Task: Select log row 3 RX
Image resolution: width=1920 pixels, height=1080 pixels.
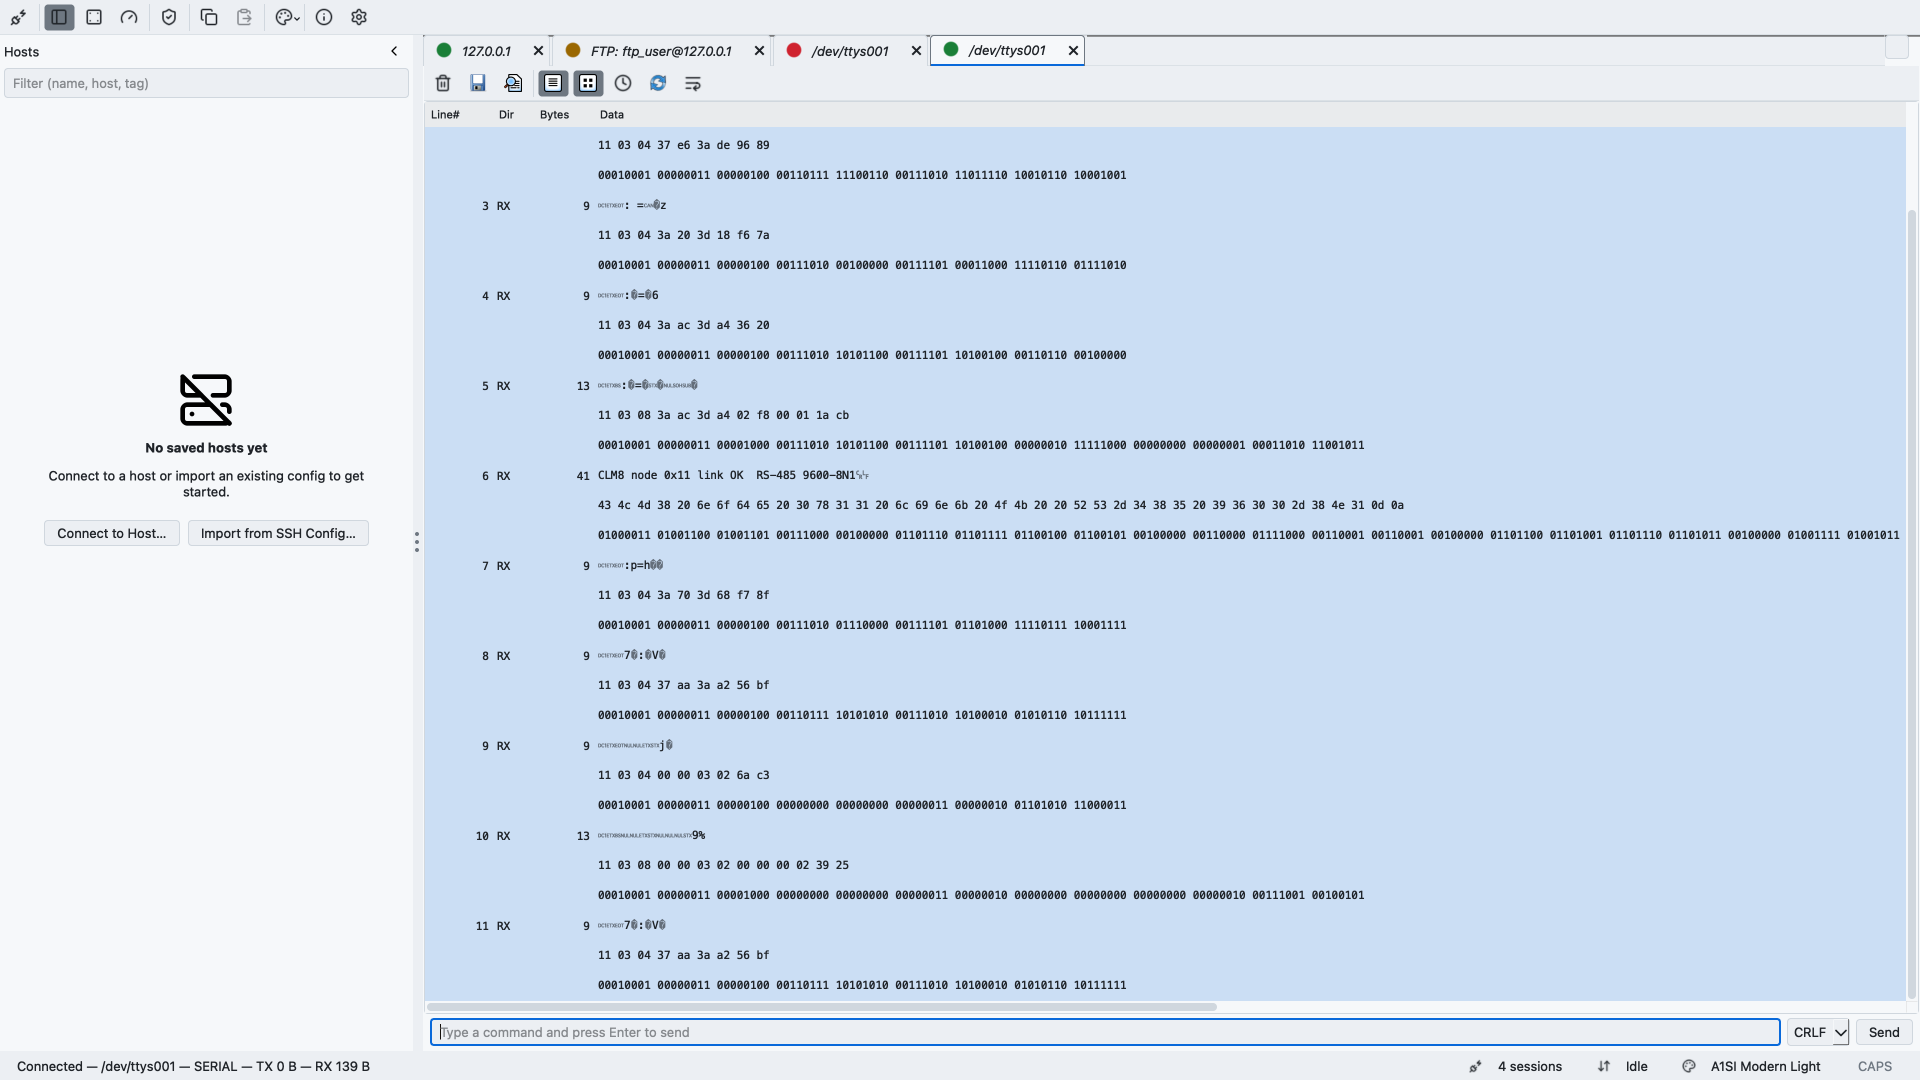Action: coord(1165,206)
